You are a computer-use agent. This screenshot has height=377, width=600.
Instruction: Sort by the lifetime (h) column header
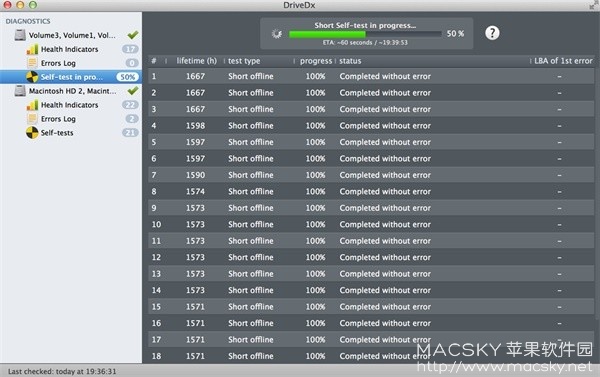click(196, 61)
